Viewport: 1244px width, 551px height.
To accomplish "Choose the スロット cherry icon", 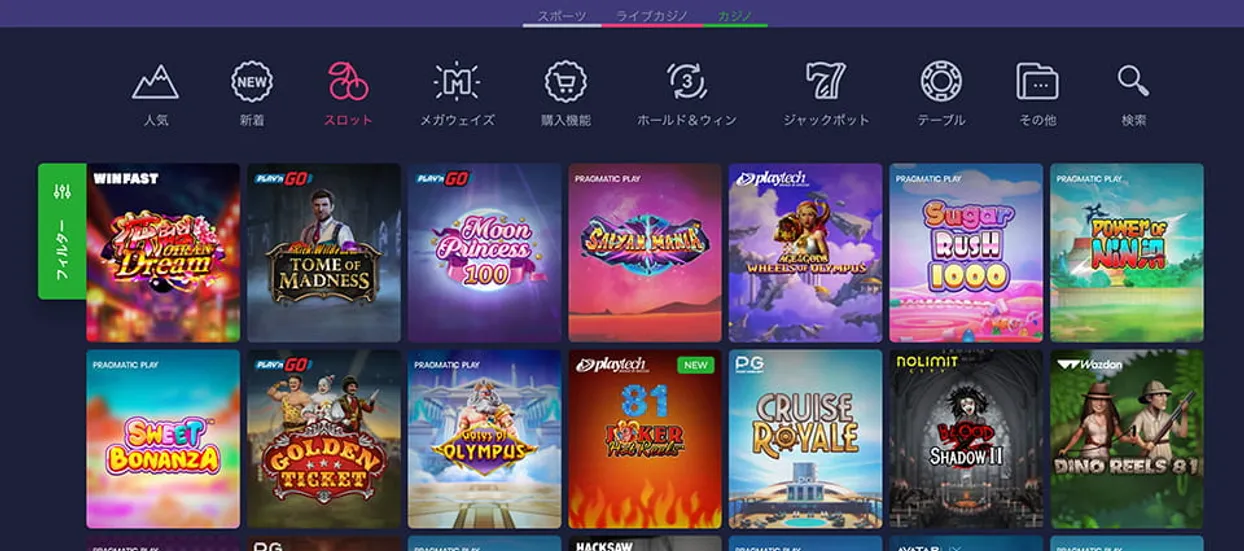I will [x=348, y=82].
